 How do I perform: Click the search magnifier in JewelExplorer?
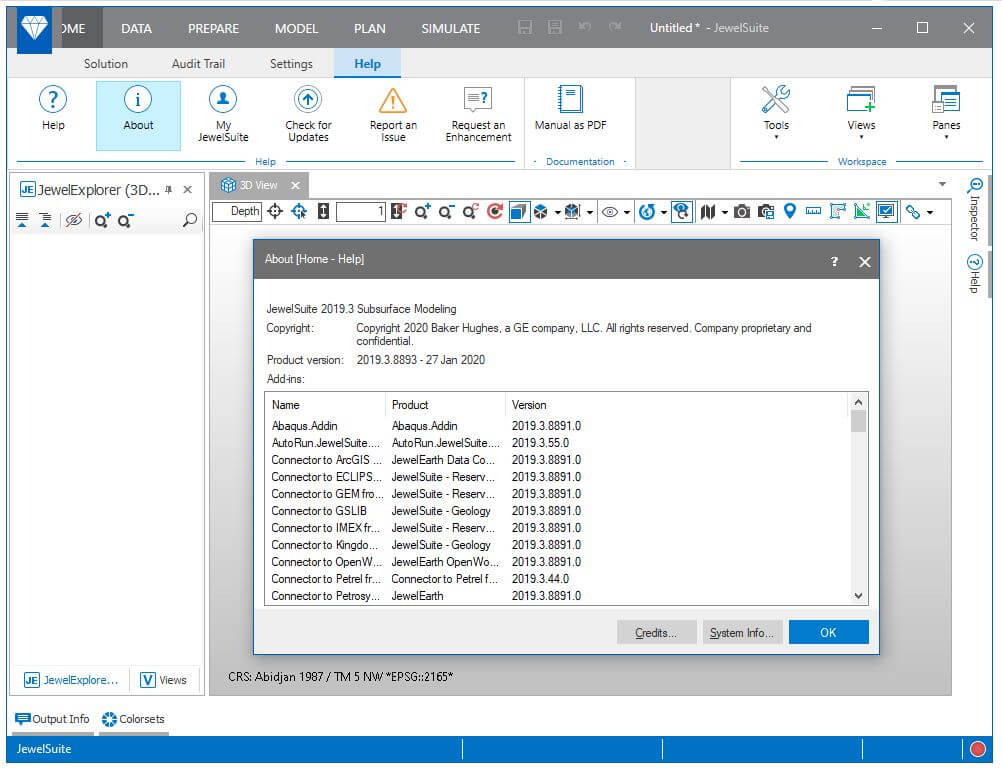click(x=190, y=221)
